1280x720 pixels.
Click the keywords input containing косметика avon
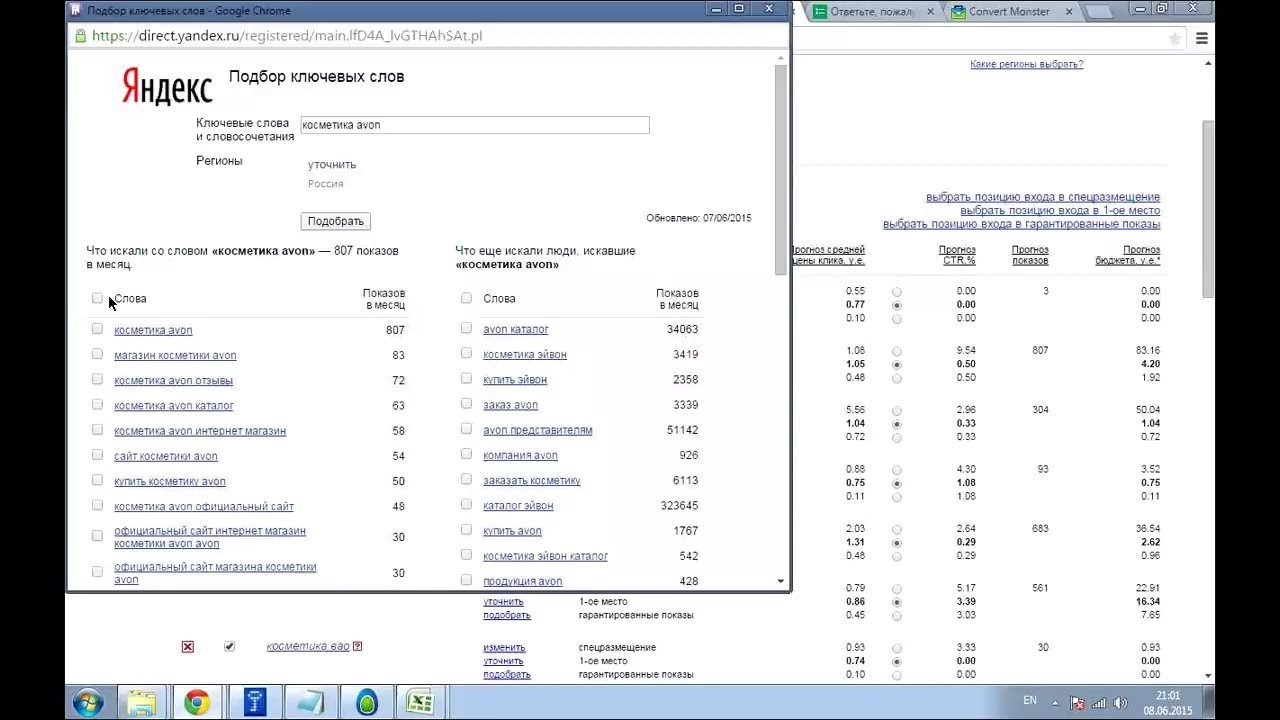click(475, 125)
